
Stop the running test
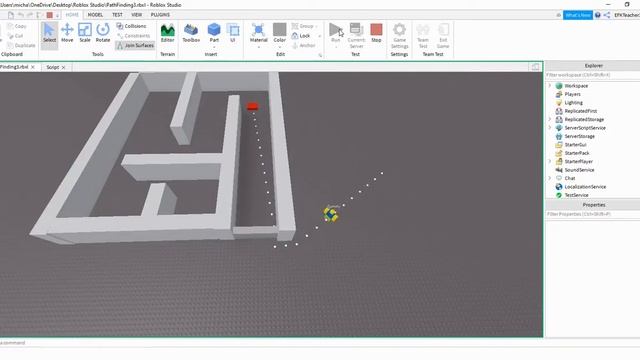point(376,33)
